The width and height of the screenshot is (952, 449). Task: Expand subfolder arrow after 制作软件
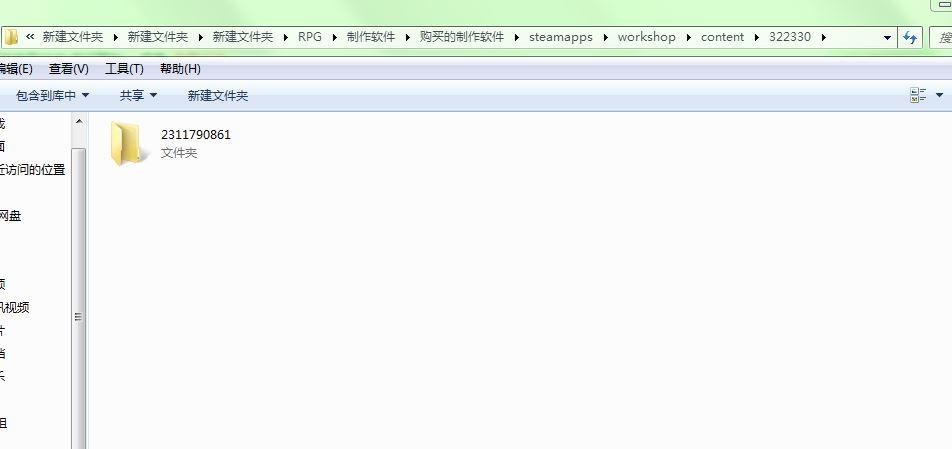(407, 37)
